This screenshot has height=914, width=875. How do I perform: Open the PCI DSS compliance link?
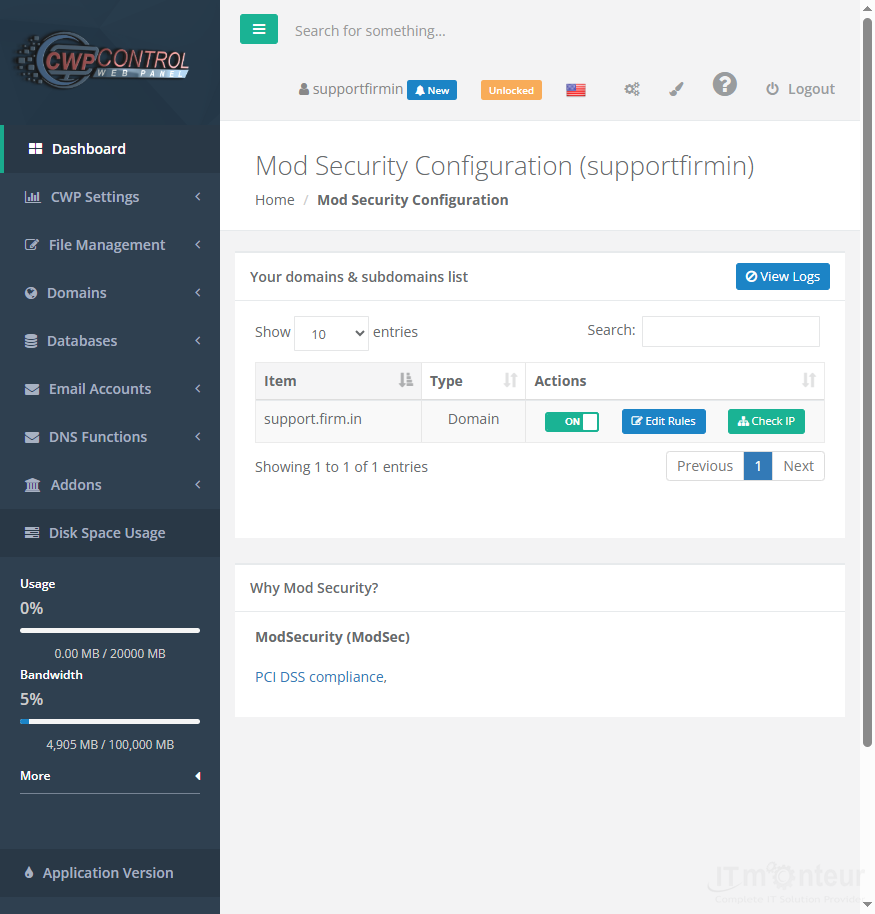[321, 677]
